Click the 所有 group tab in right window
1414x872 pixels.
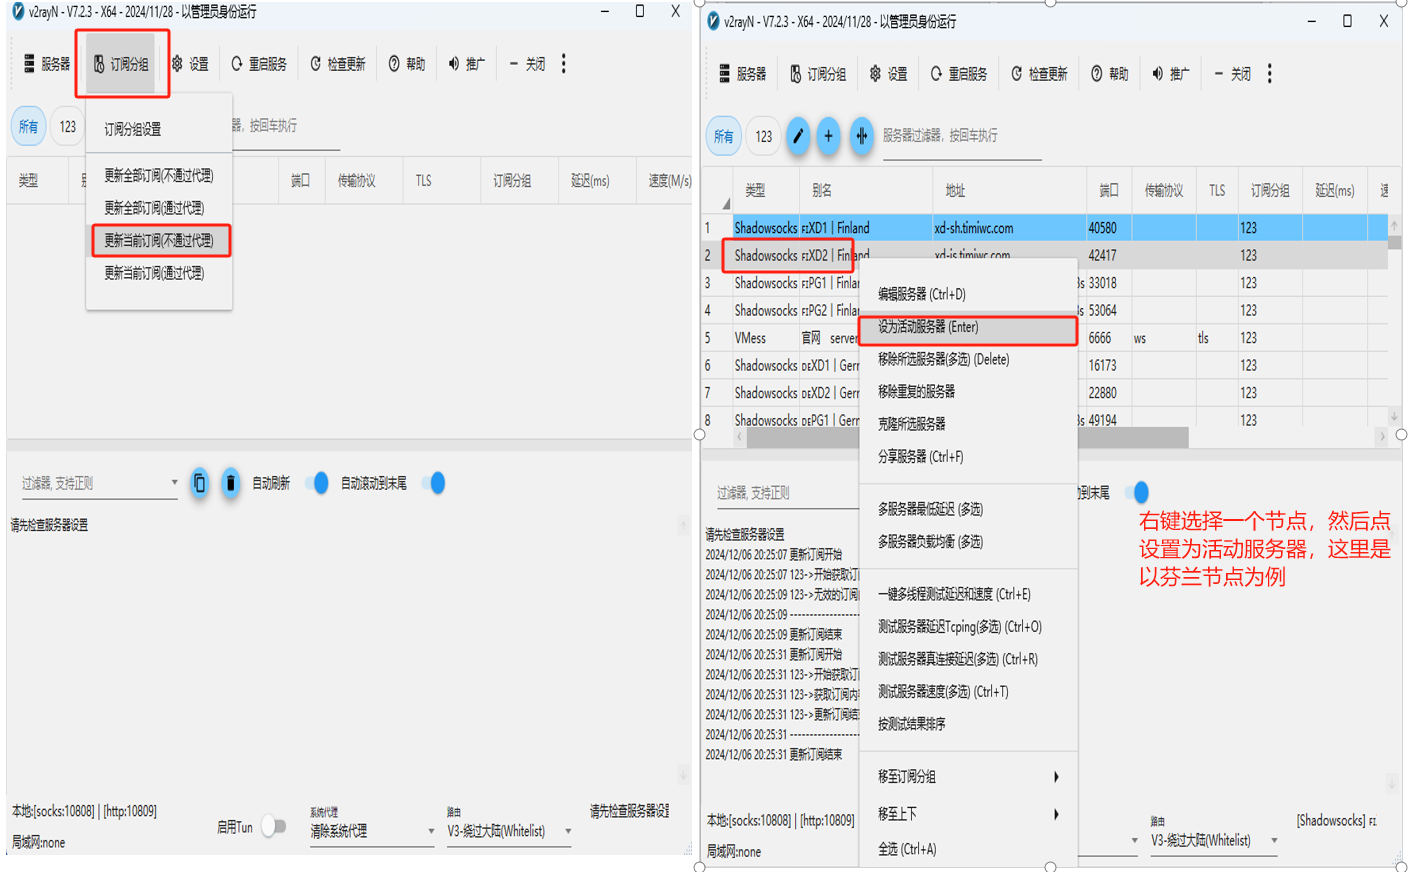(723, 136)
